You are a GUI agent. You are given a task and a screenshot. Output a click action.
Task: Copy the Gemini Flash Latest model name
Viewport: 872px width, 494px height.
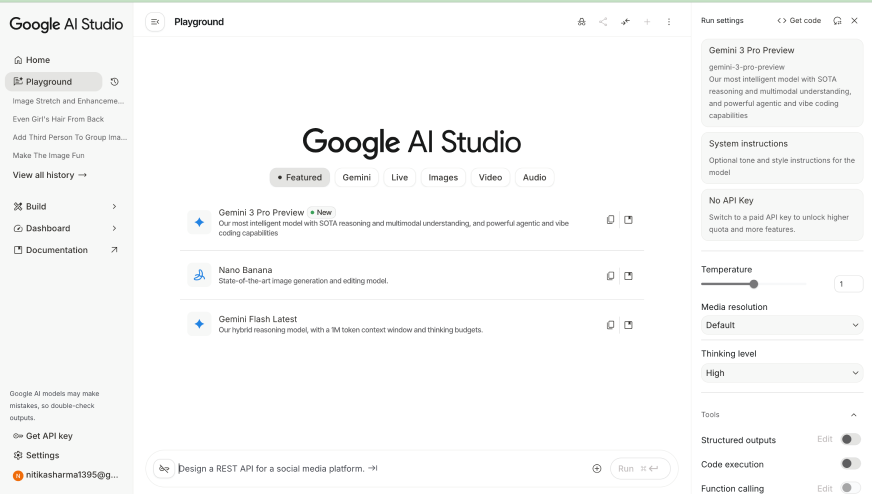click(610, 325)
